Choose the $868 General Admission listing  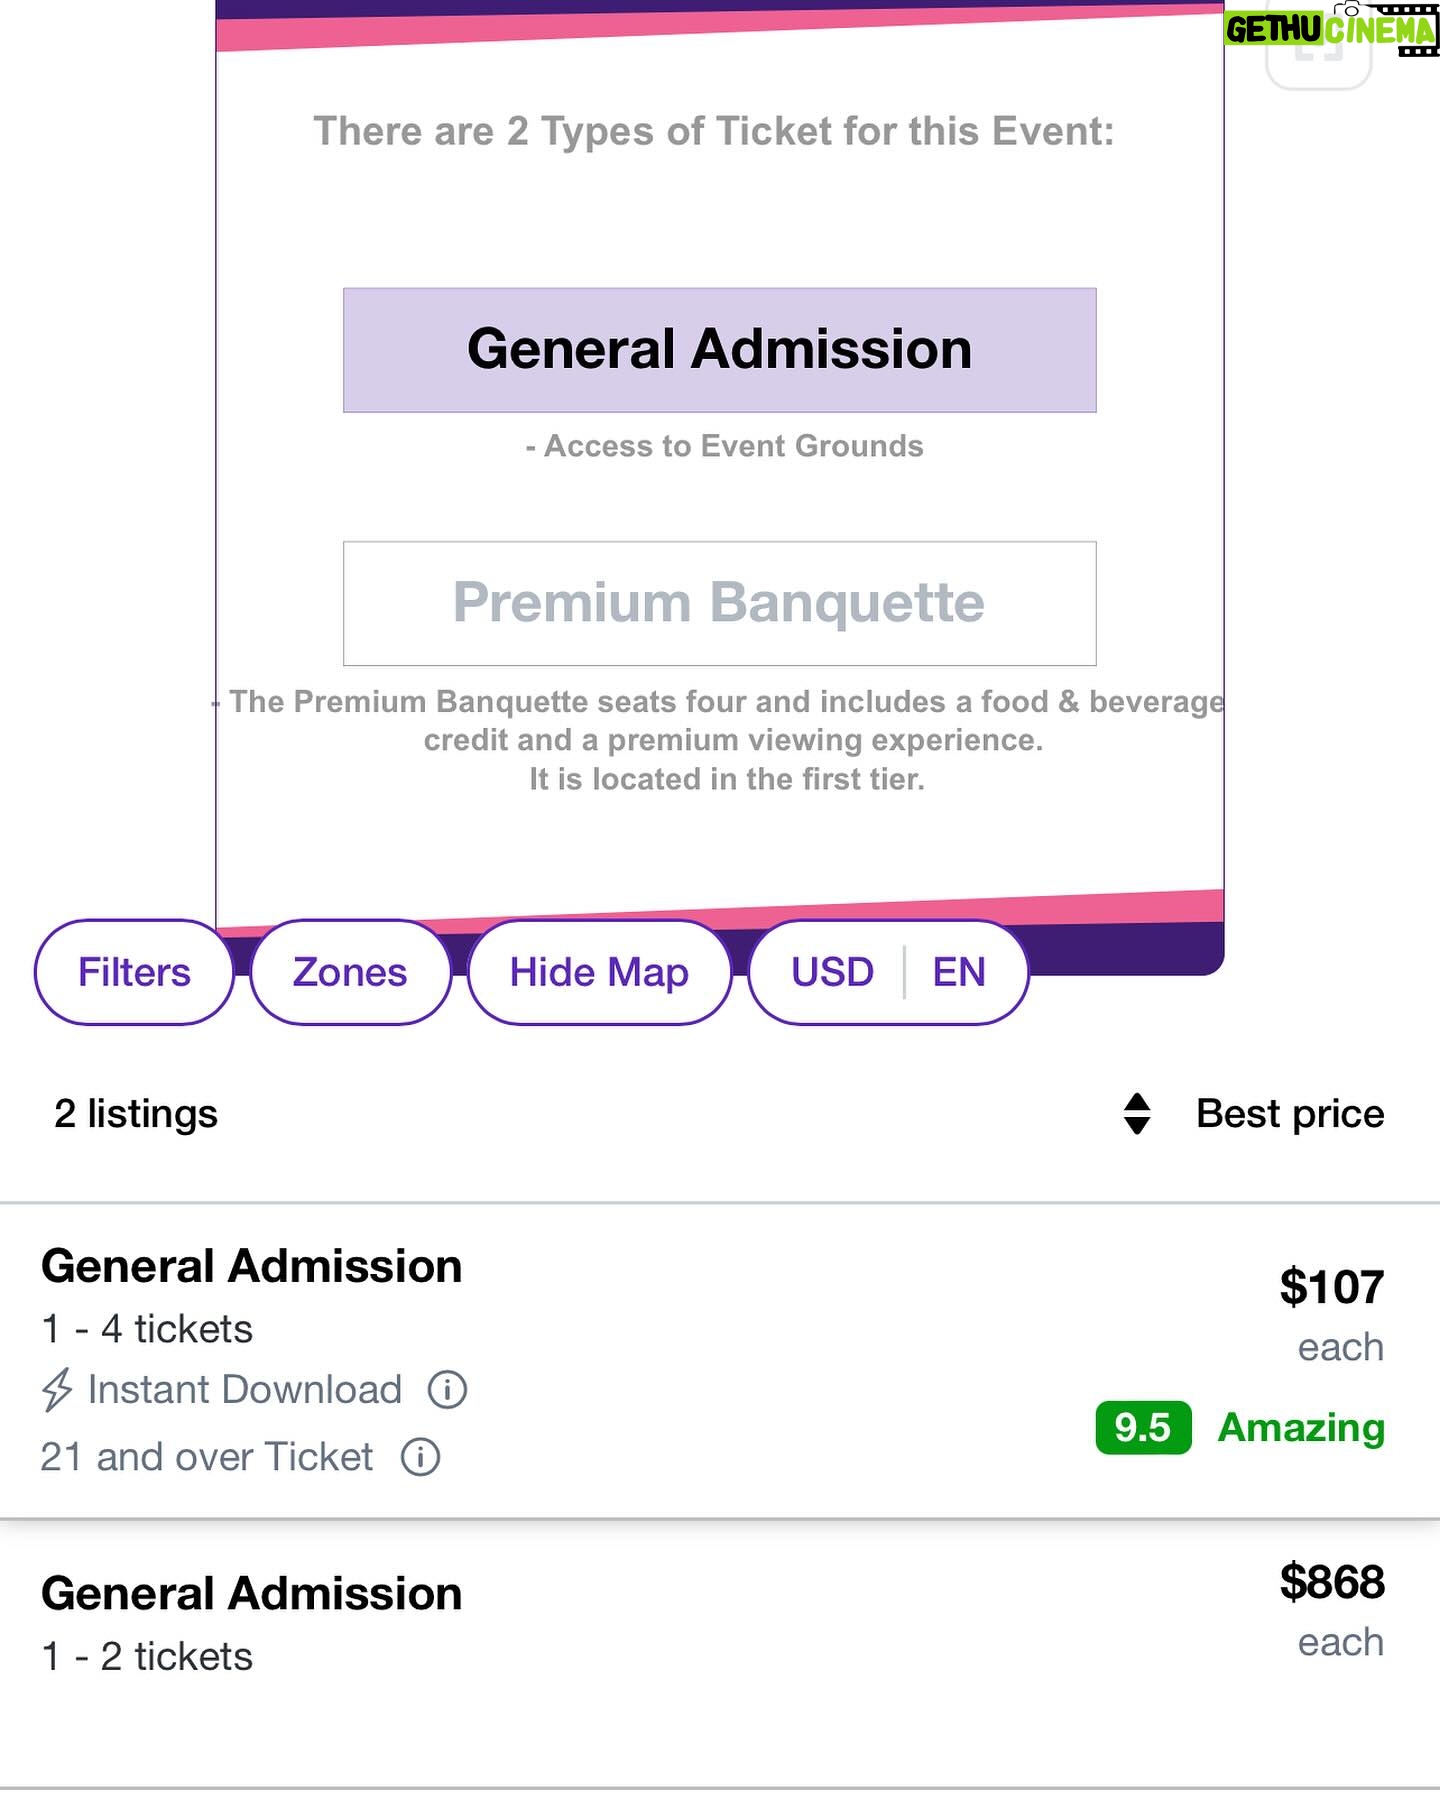[720, 1654]
